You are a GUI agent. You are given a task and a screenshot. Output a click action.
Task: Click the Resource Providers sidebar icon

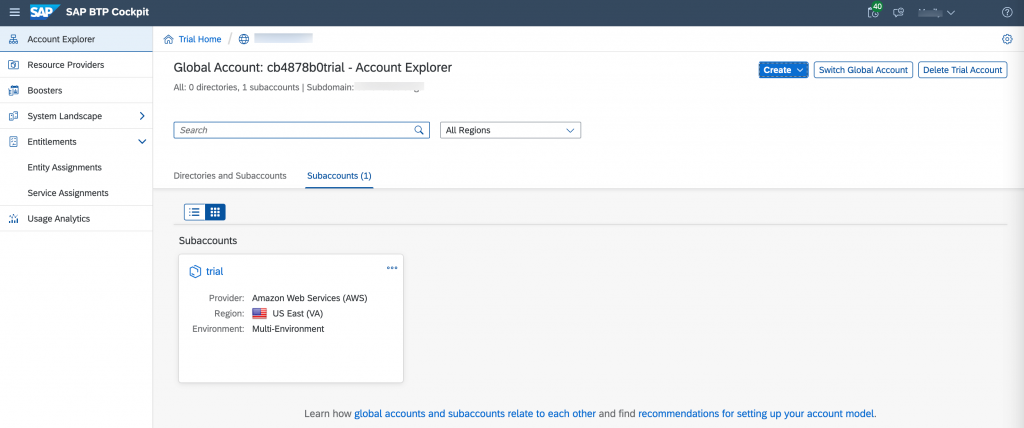[x=13, y=65]
